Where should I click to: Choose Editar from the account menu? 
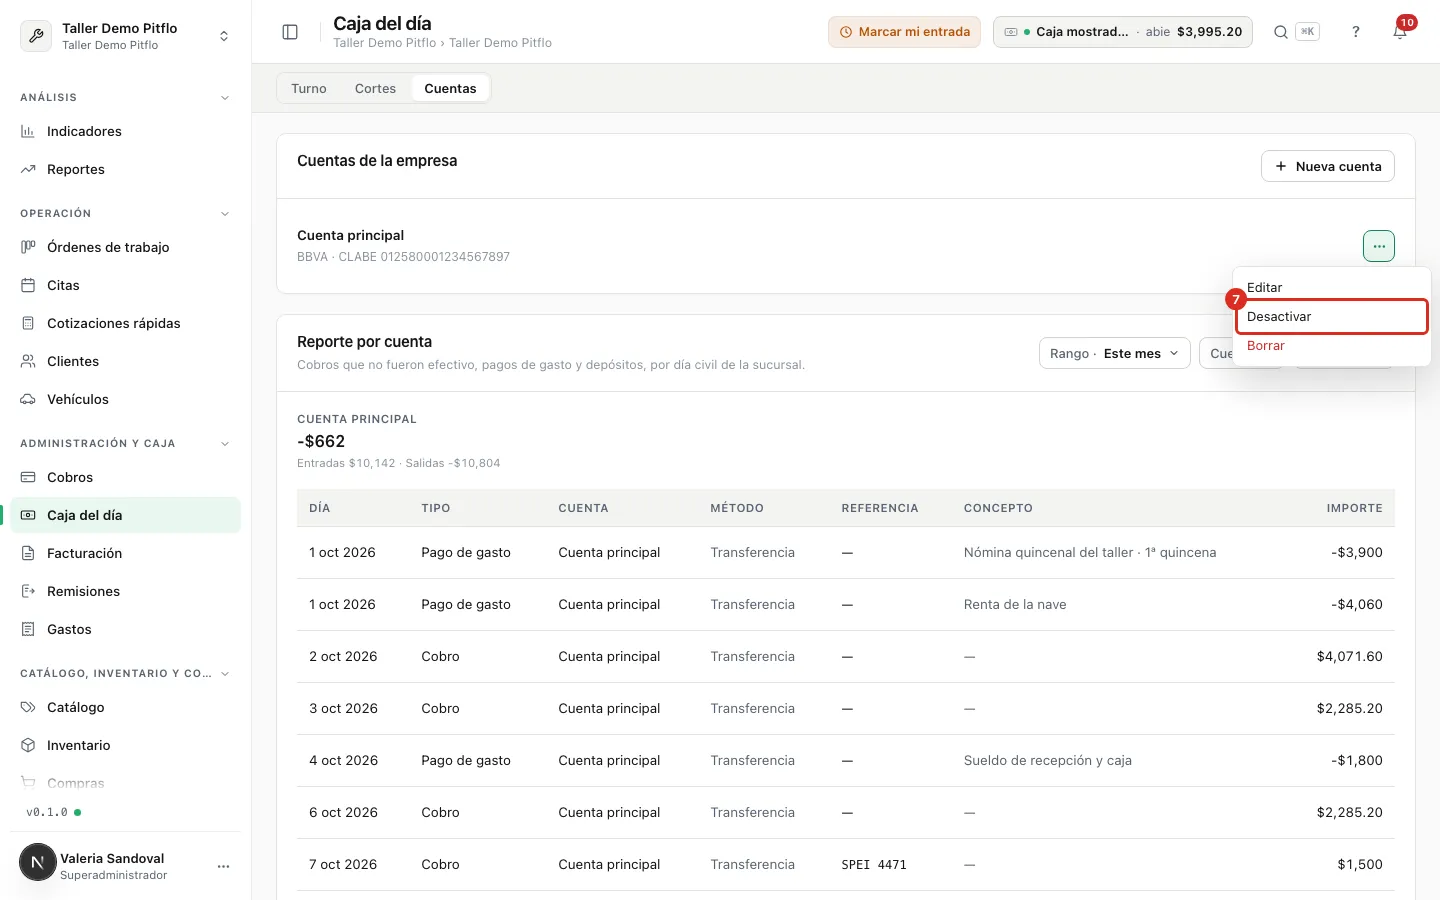click(x=1331, y=287)
